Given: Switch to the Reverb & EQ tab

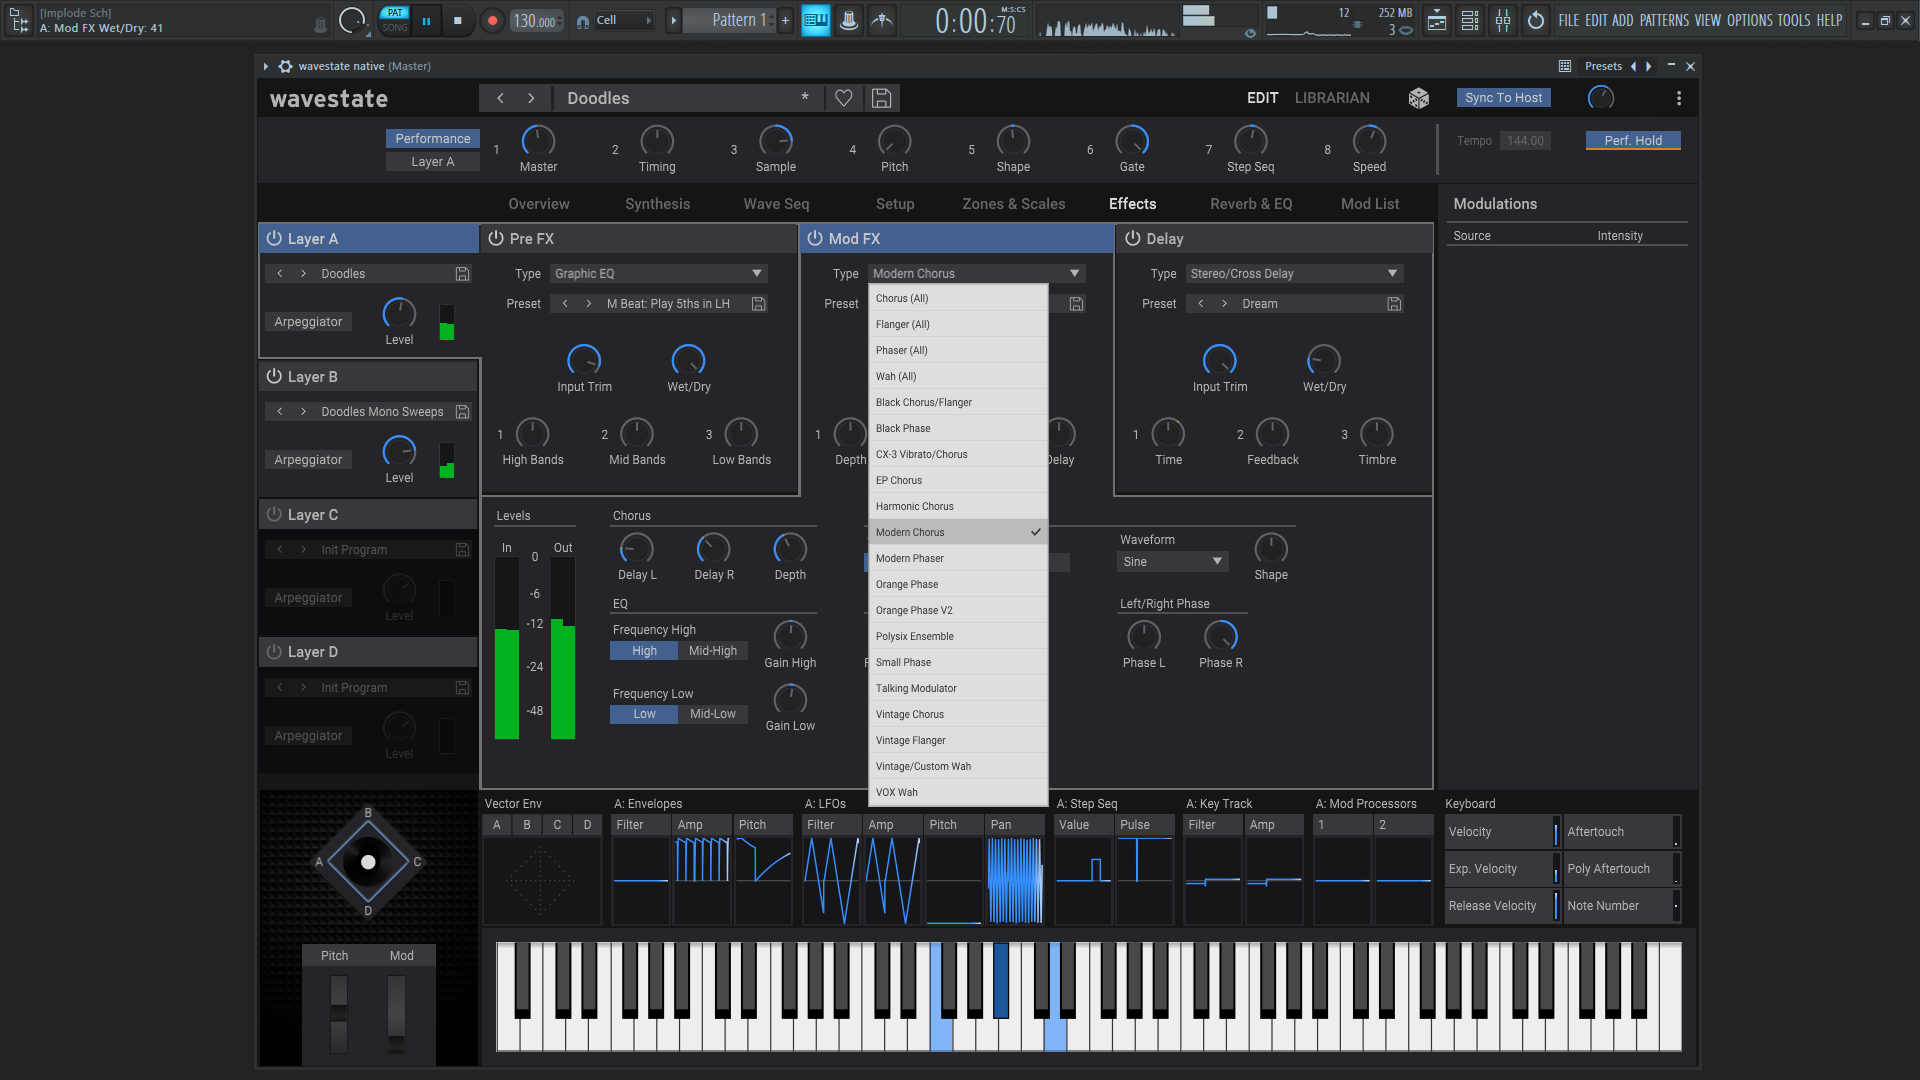Looking at the screenshot, I should 1251,204.
